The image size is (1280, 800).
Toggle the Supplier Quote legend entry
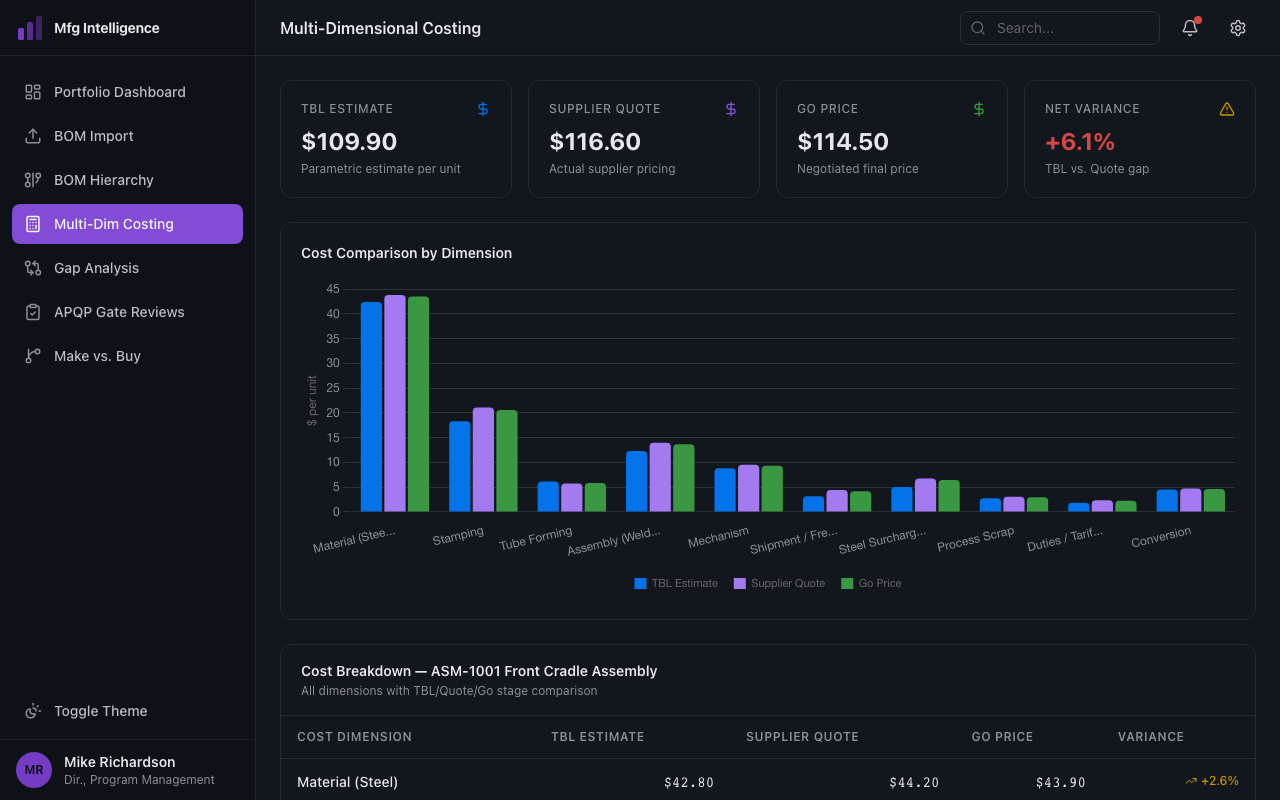780,582
